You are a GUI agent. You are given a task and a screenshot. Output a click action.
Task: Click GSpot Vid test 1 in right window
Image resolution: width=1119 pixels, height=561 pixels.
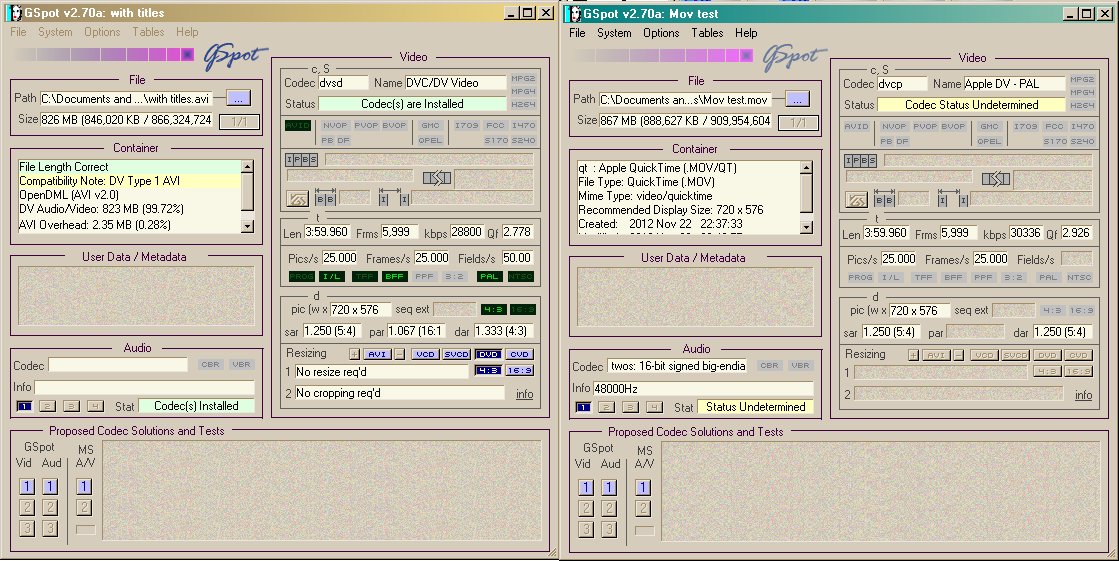click(x=586, y=487)
